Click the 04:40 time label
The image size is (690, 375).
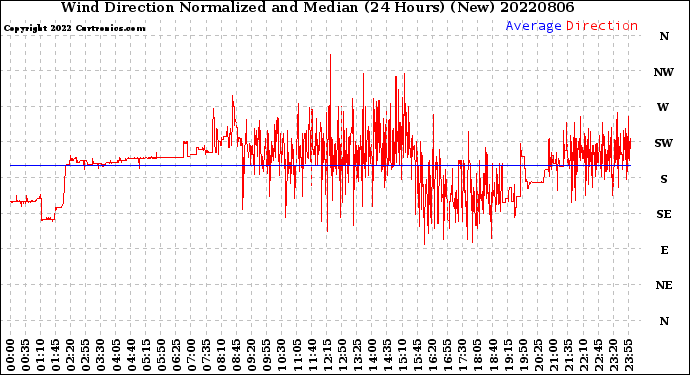[x=131, y=355]
